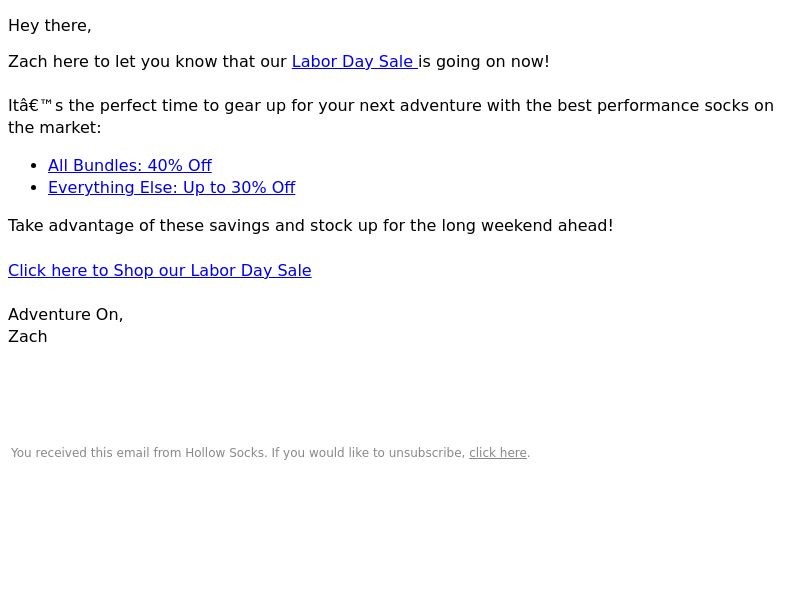Open the All Bundles: 40% Off link
Image resolution: width=800 pixels, height=600 pixels.
coord(130,166)
